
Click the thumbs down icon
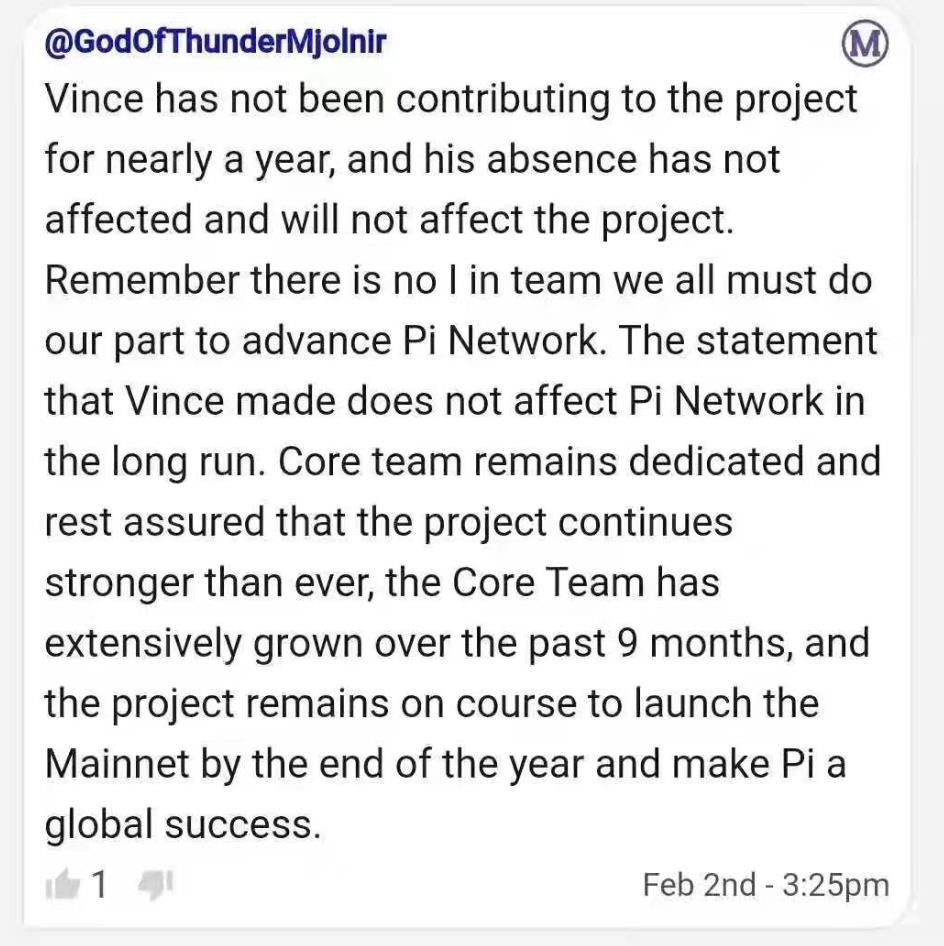pyautogui.click(x=156, y=885)
